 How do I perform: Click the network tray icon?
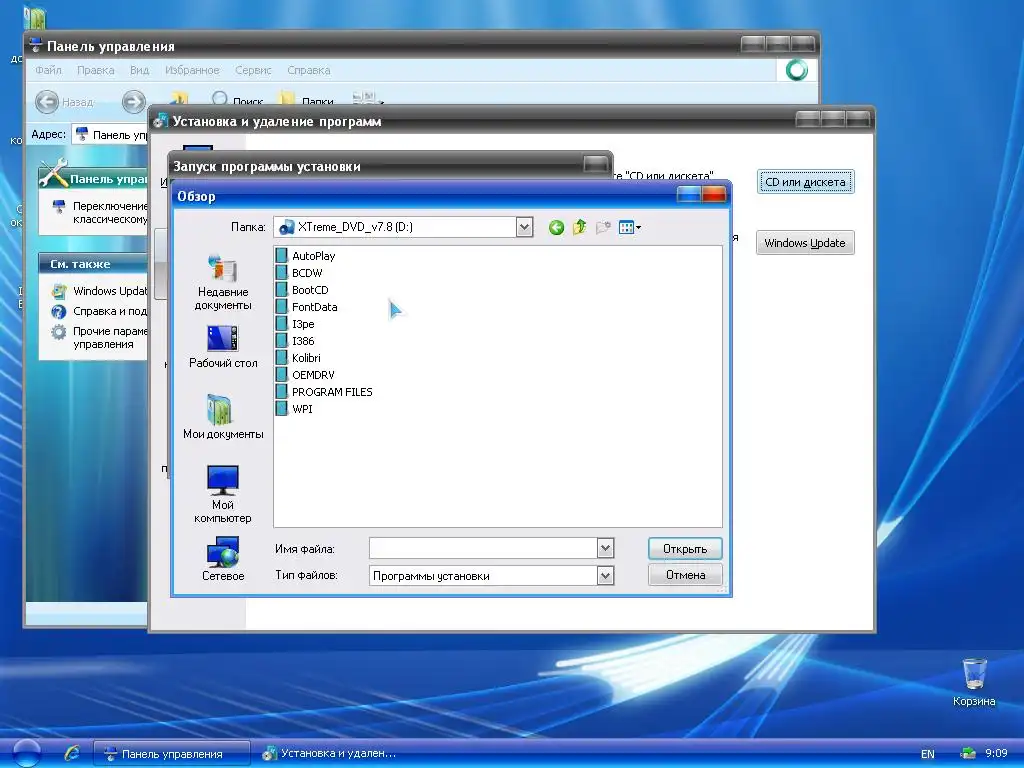967,753
